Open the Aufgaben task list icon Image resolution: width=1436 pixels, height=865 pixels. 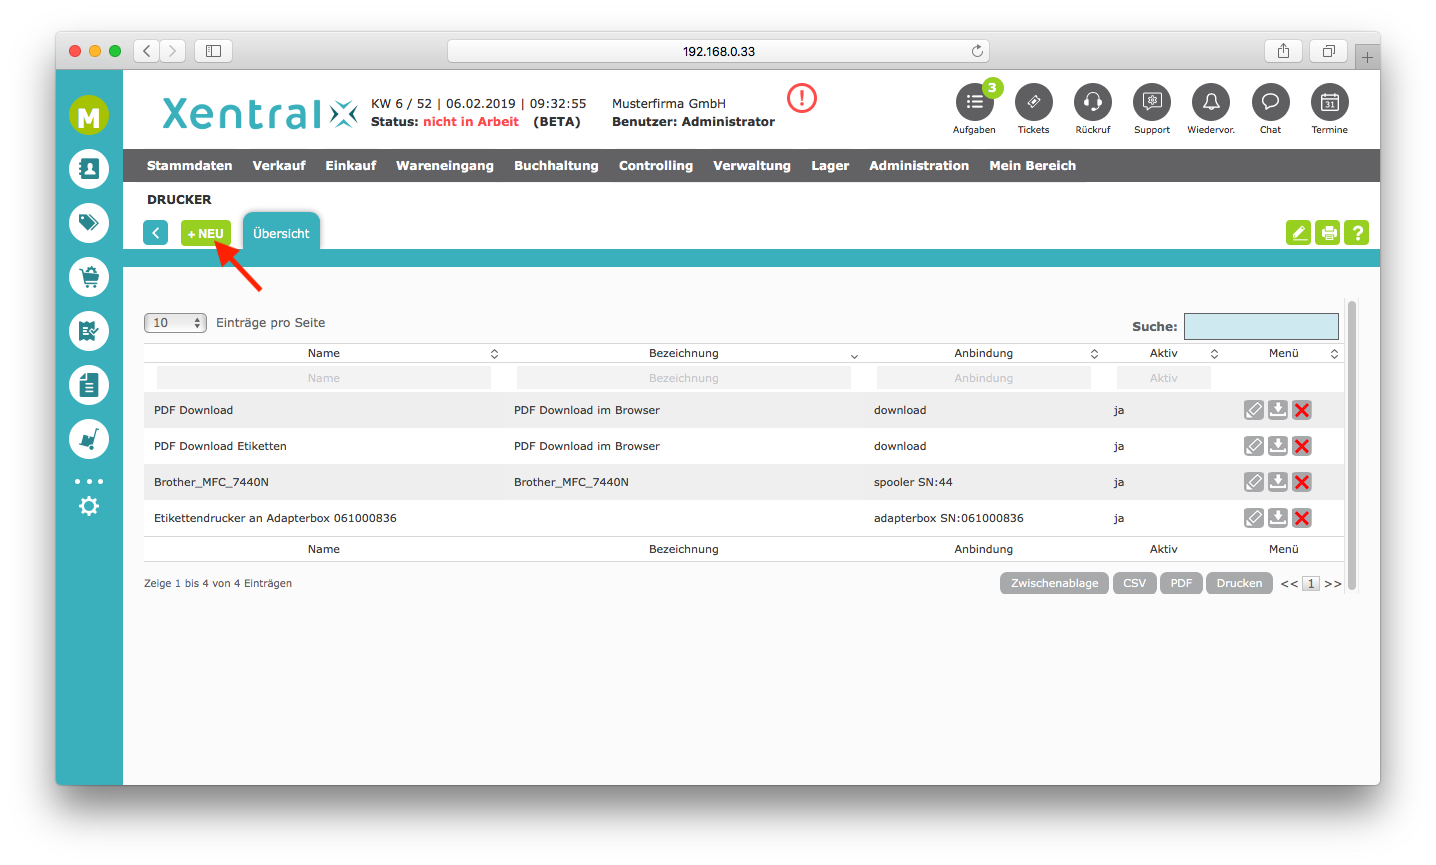(x=974, y=102)
